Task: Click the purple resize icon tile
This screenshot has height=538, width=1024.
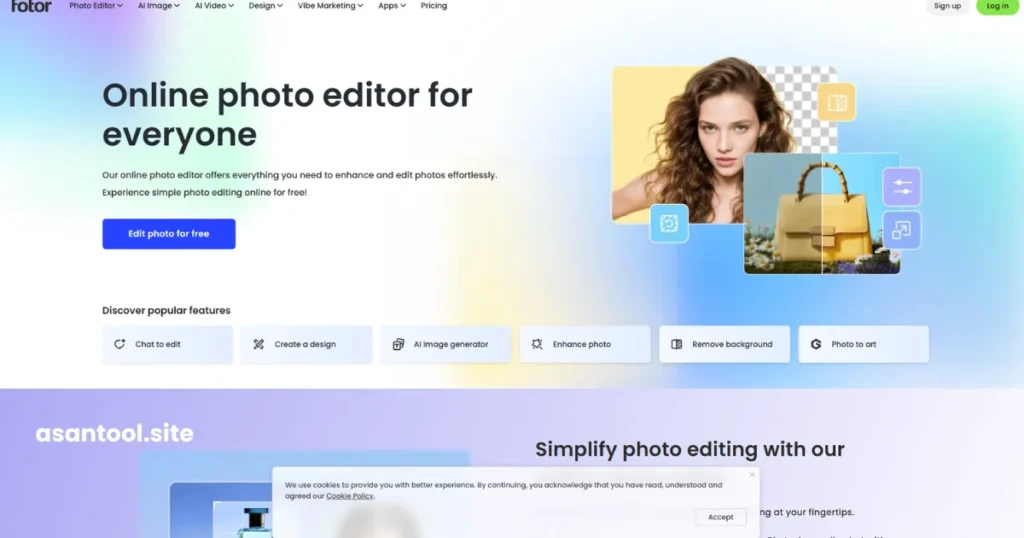Action: point(902,230)
